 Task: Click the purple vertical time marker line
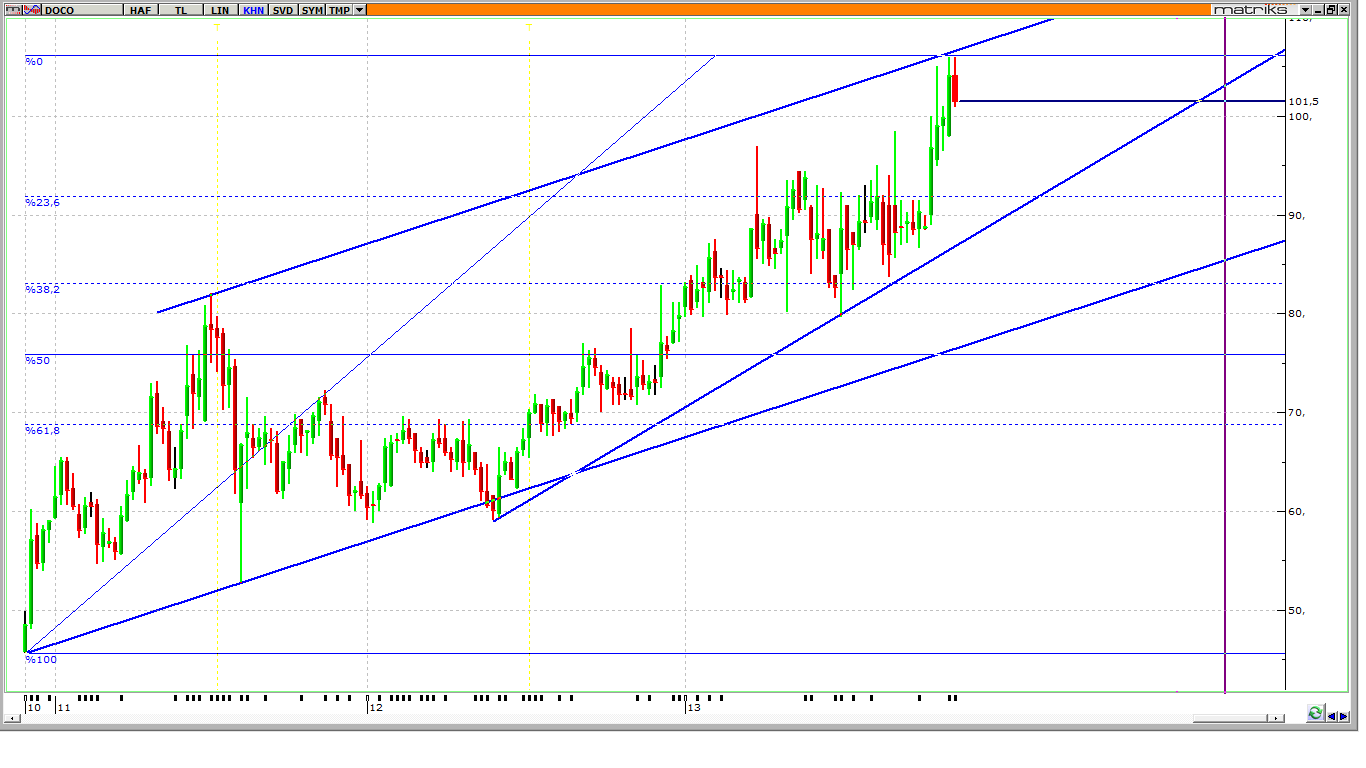click(1225, 400)
